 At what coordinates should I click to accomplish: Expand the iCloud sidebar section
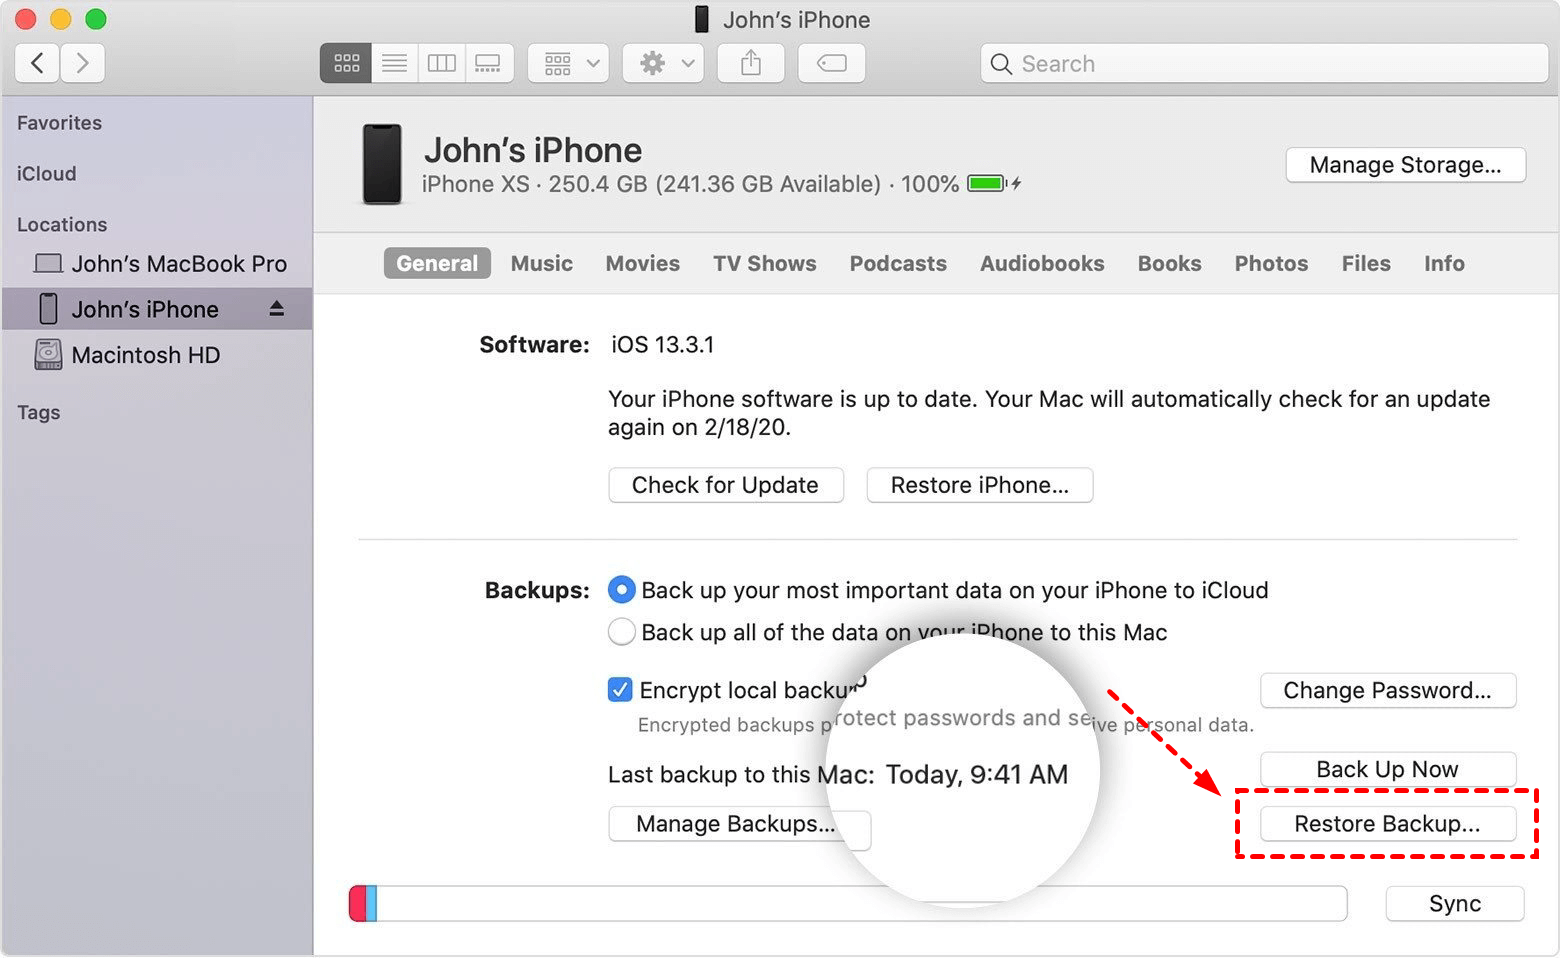click(x=46, y=174)
